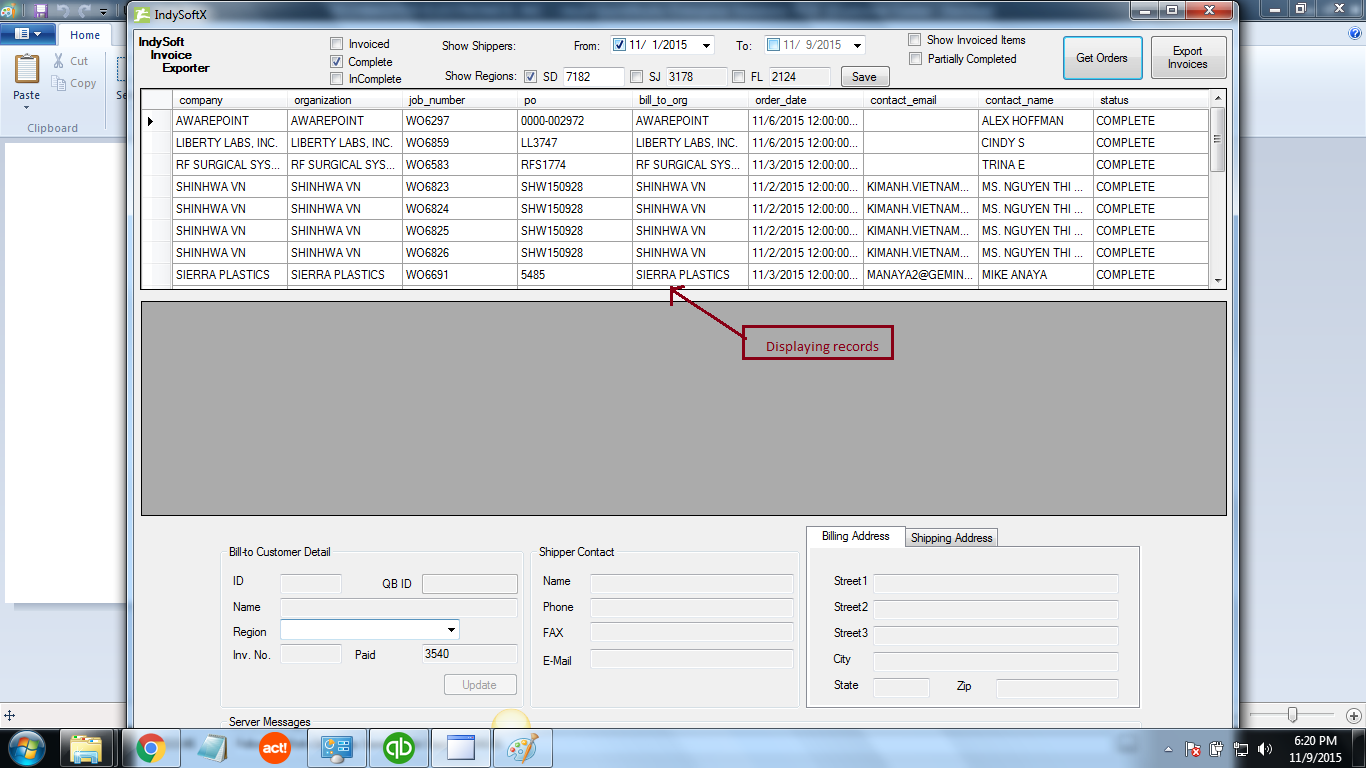Uncheck the Complete status checkbox
Screen dimensions: 1366x768
tap(337, 62)
